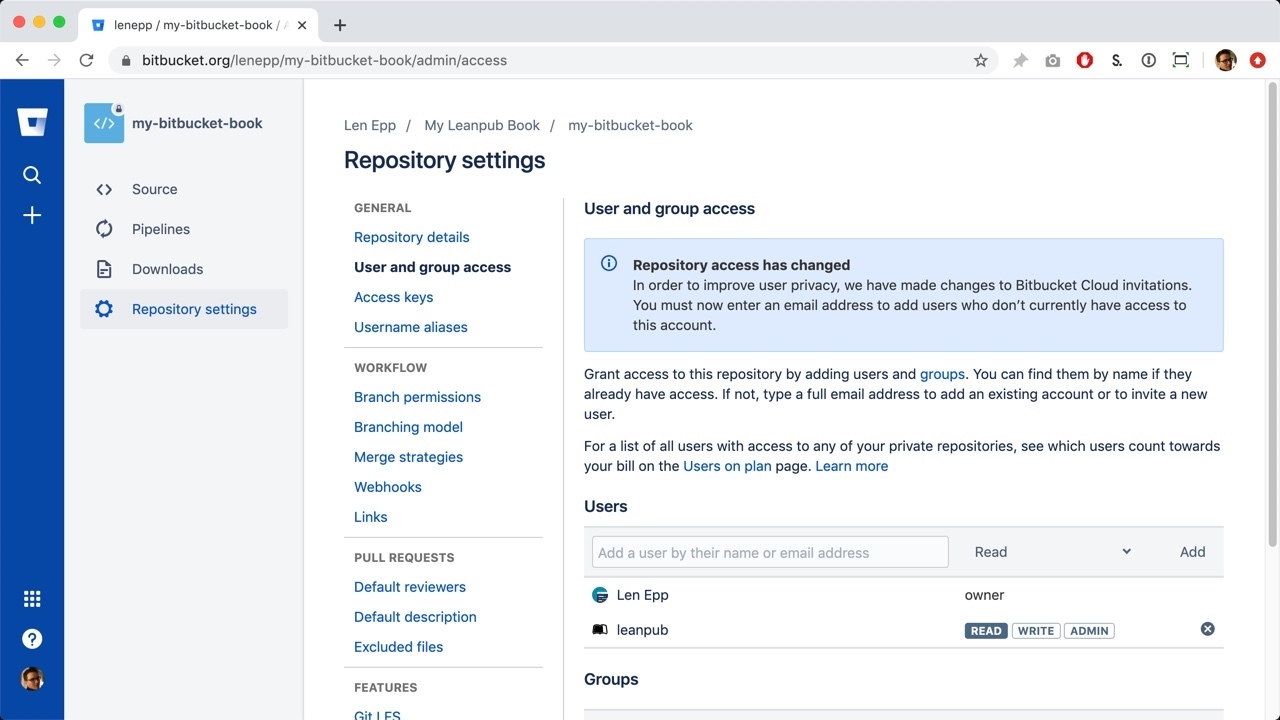The image size is (1280, 720).
Task: Click the profile avatar at bottom left
Action: tap(32, 679)
